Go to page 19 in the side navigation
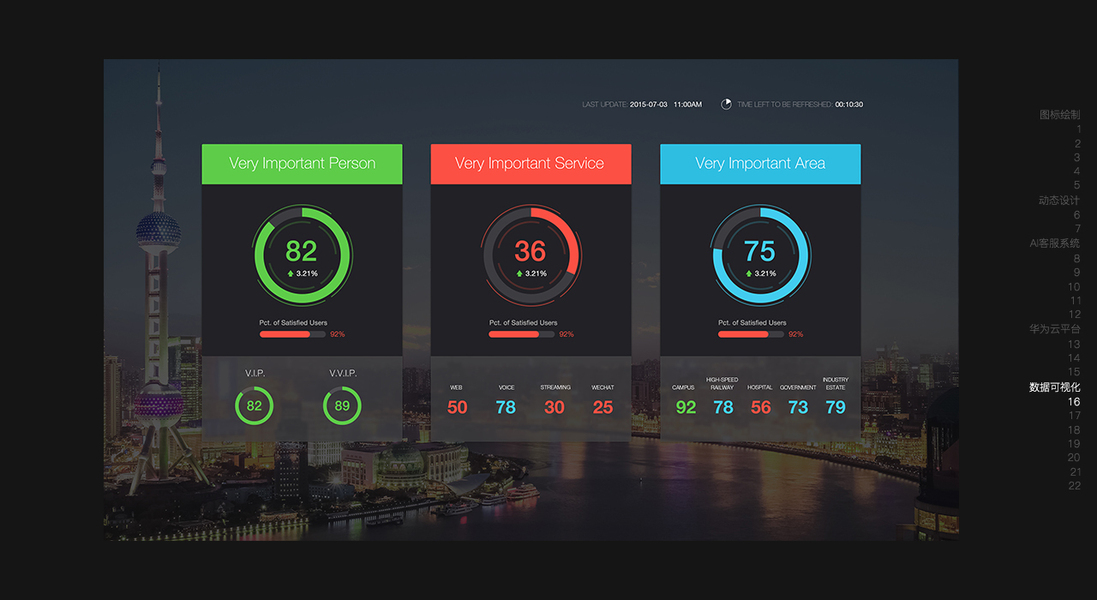 point(1074,444)
